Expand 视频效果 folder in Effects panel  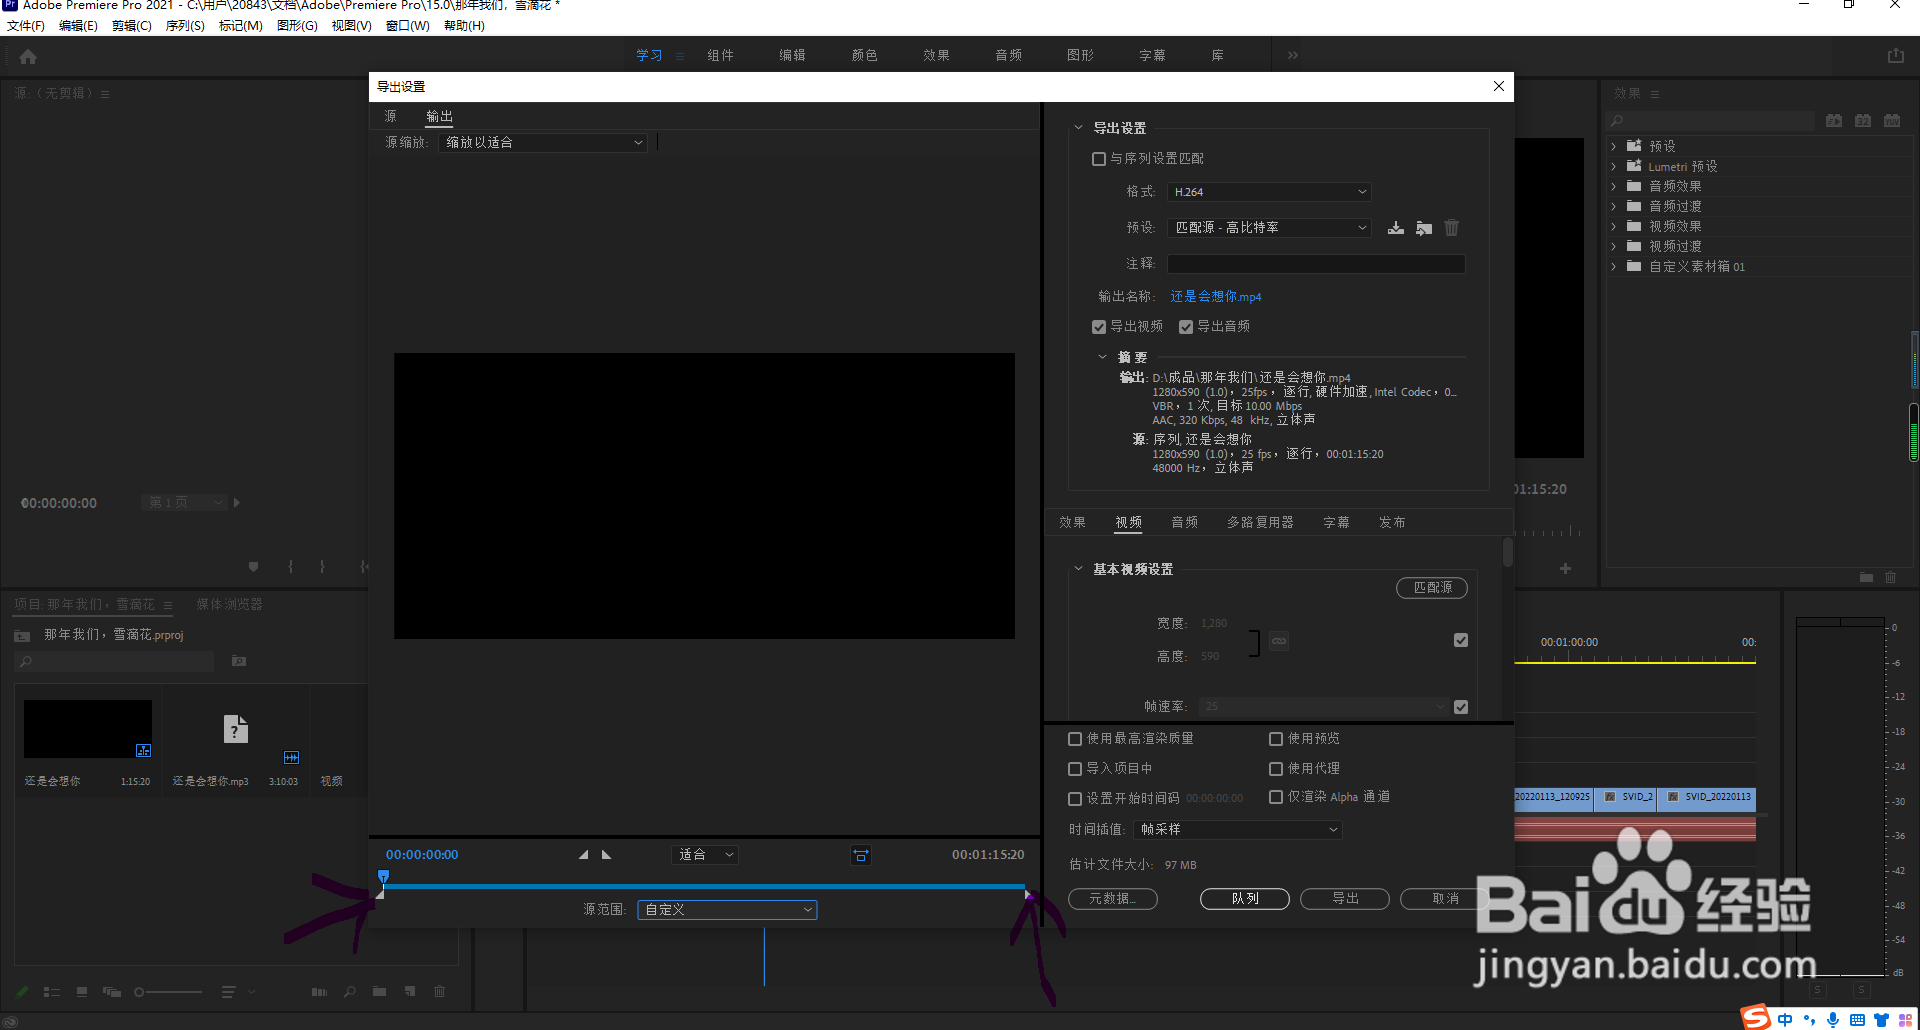(x=1613, y=227)
